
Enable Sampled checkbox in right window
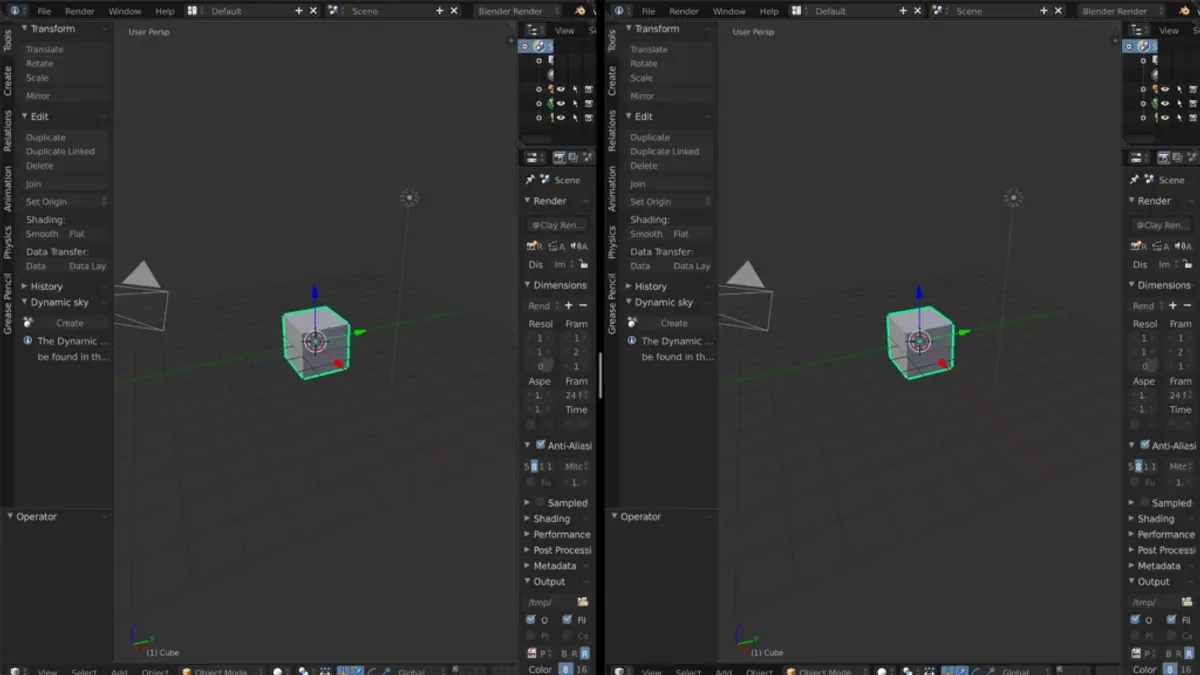click(x=1145, y=502)
